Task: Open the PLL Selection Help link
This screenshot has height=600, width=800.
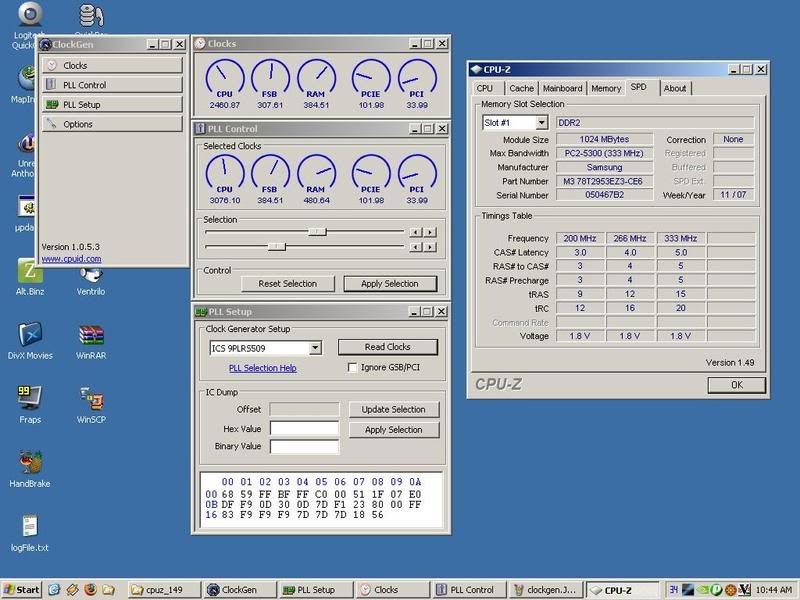Action: [x=263, y=368]
